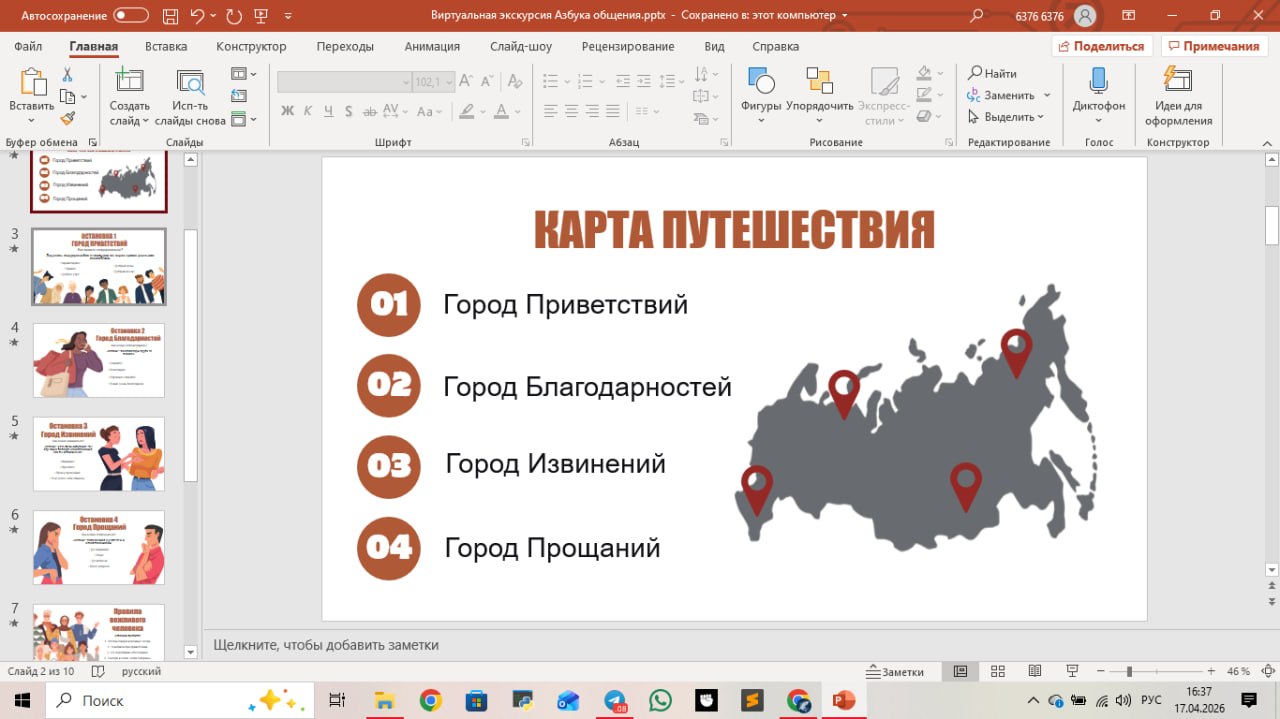
Task: Open the Файл menu
Action: pos(28,46)
